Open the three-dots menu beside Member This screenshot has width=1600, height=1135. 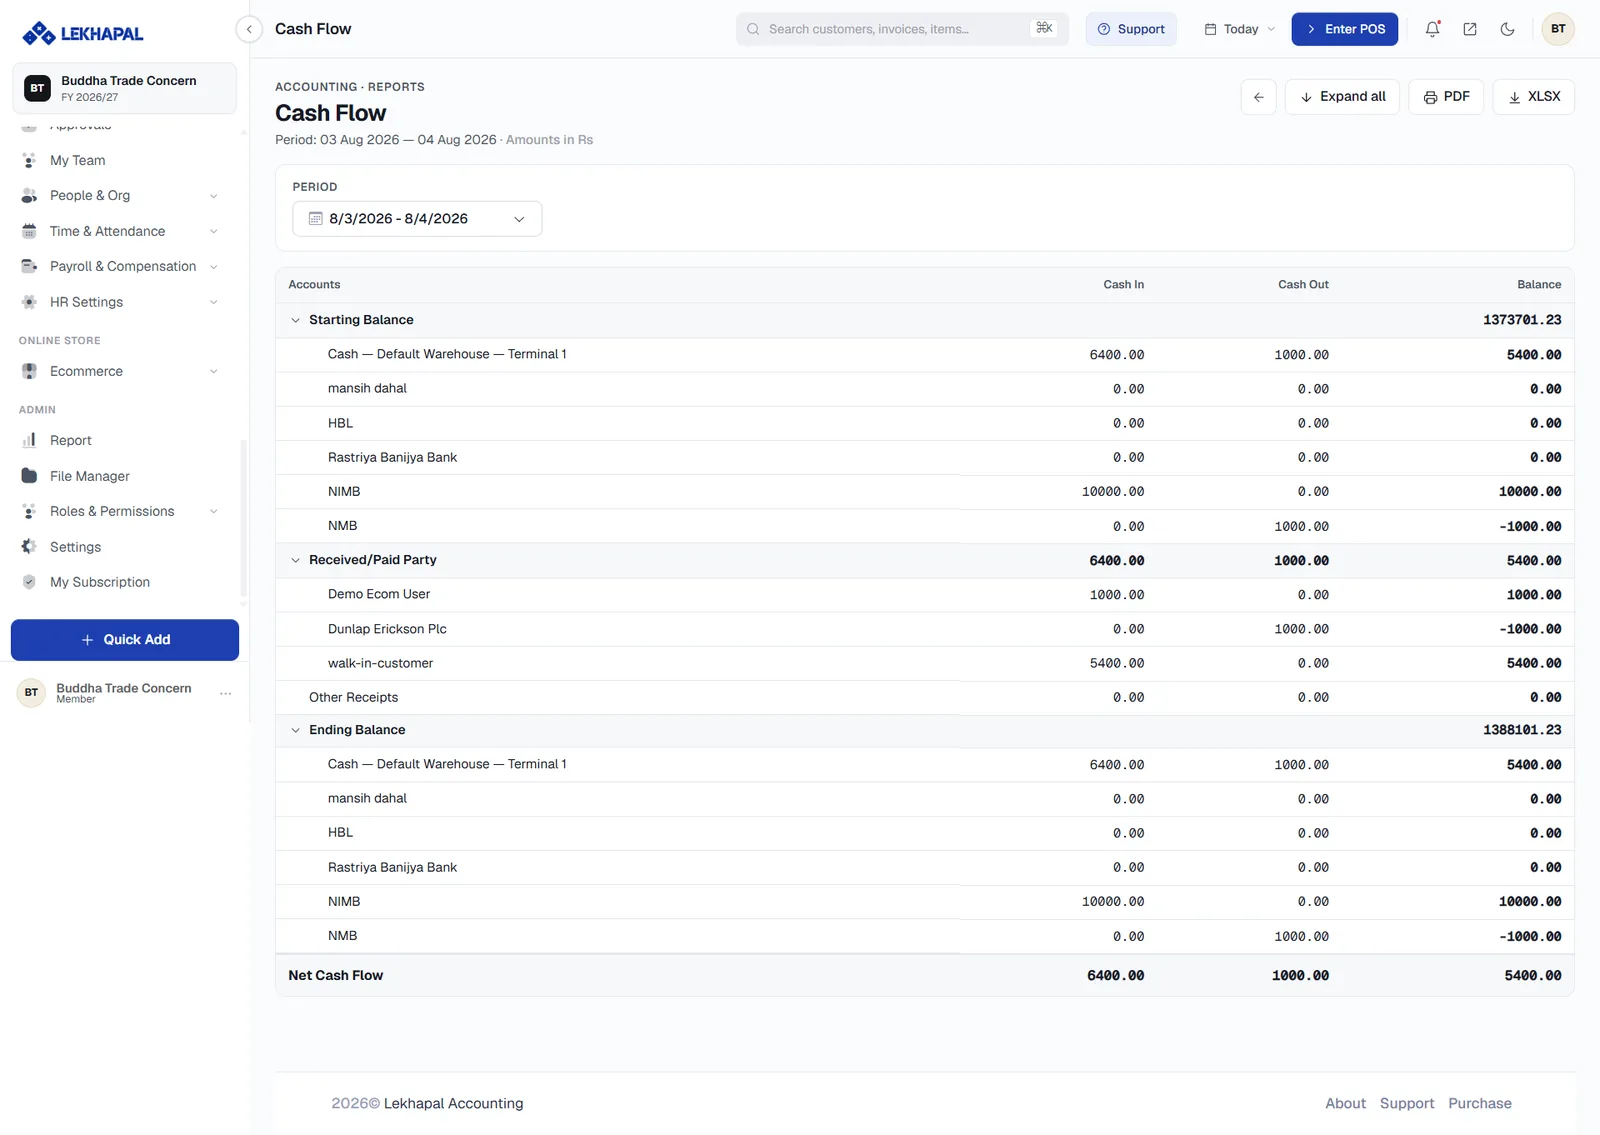point(226,693)
